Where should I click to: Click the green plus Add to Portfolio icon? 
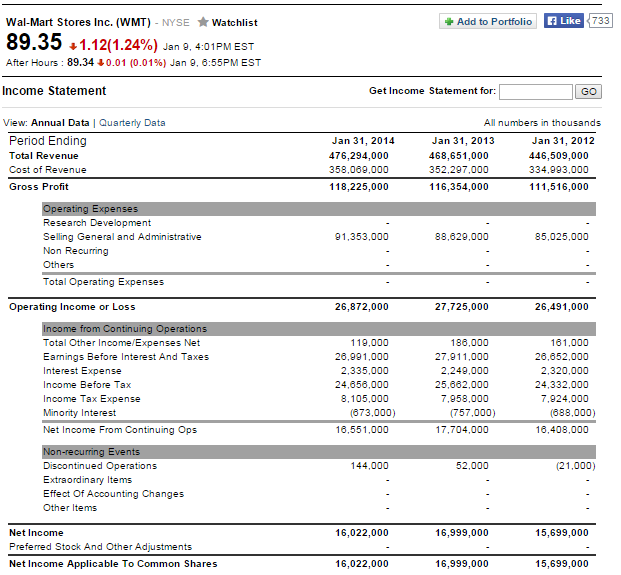pos(449,21)
